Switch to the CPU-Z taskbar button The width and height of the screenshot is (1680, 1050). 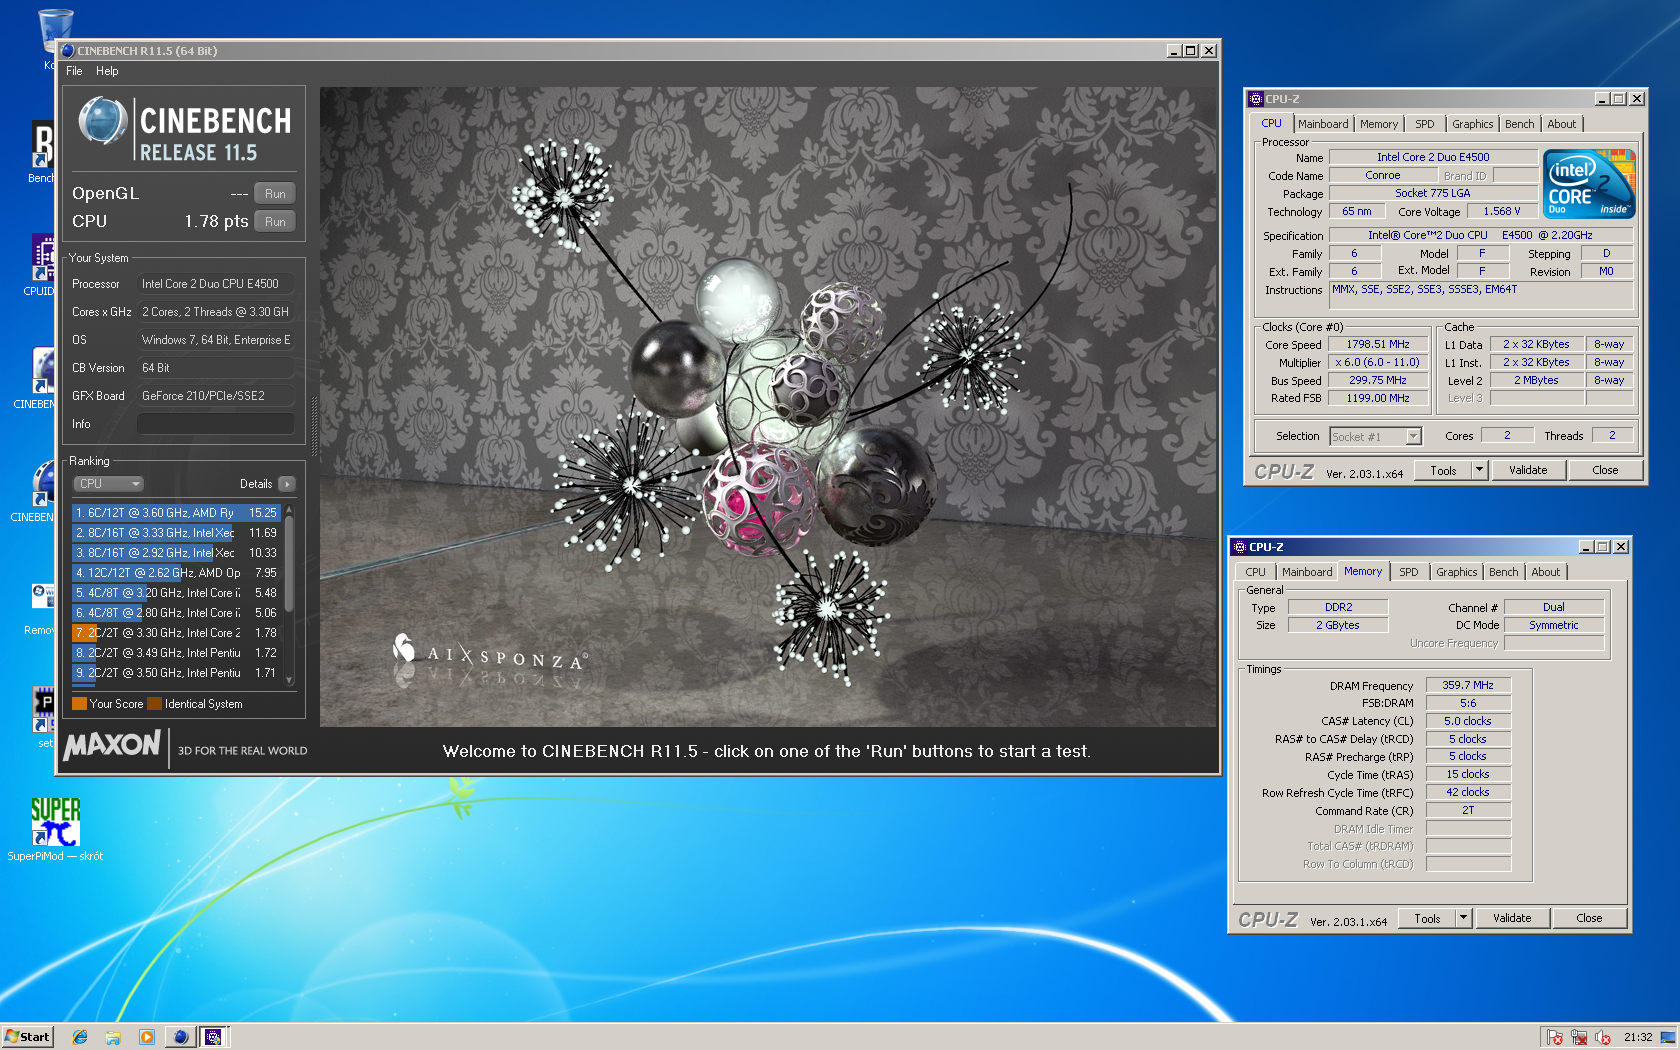pos(213,1037)
